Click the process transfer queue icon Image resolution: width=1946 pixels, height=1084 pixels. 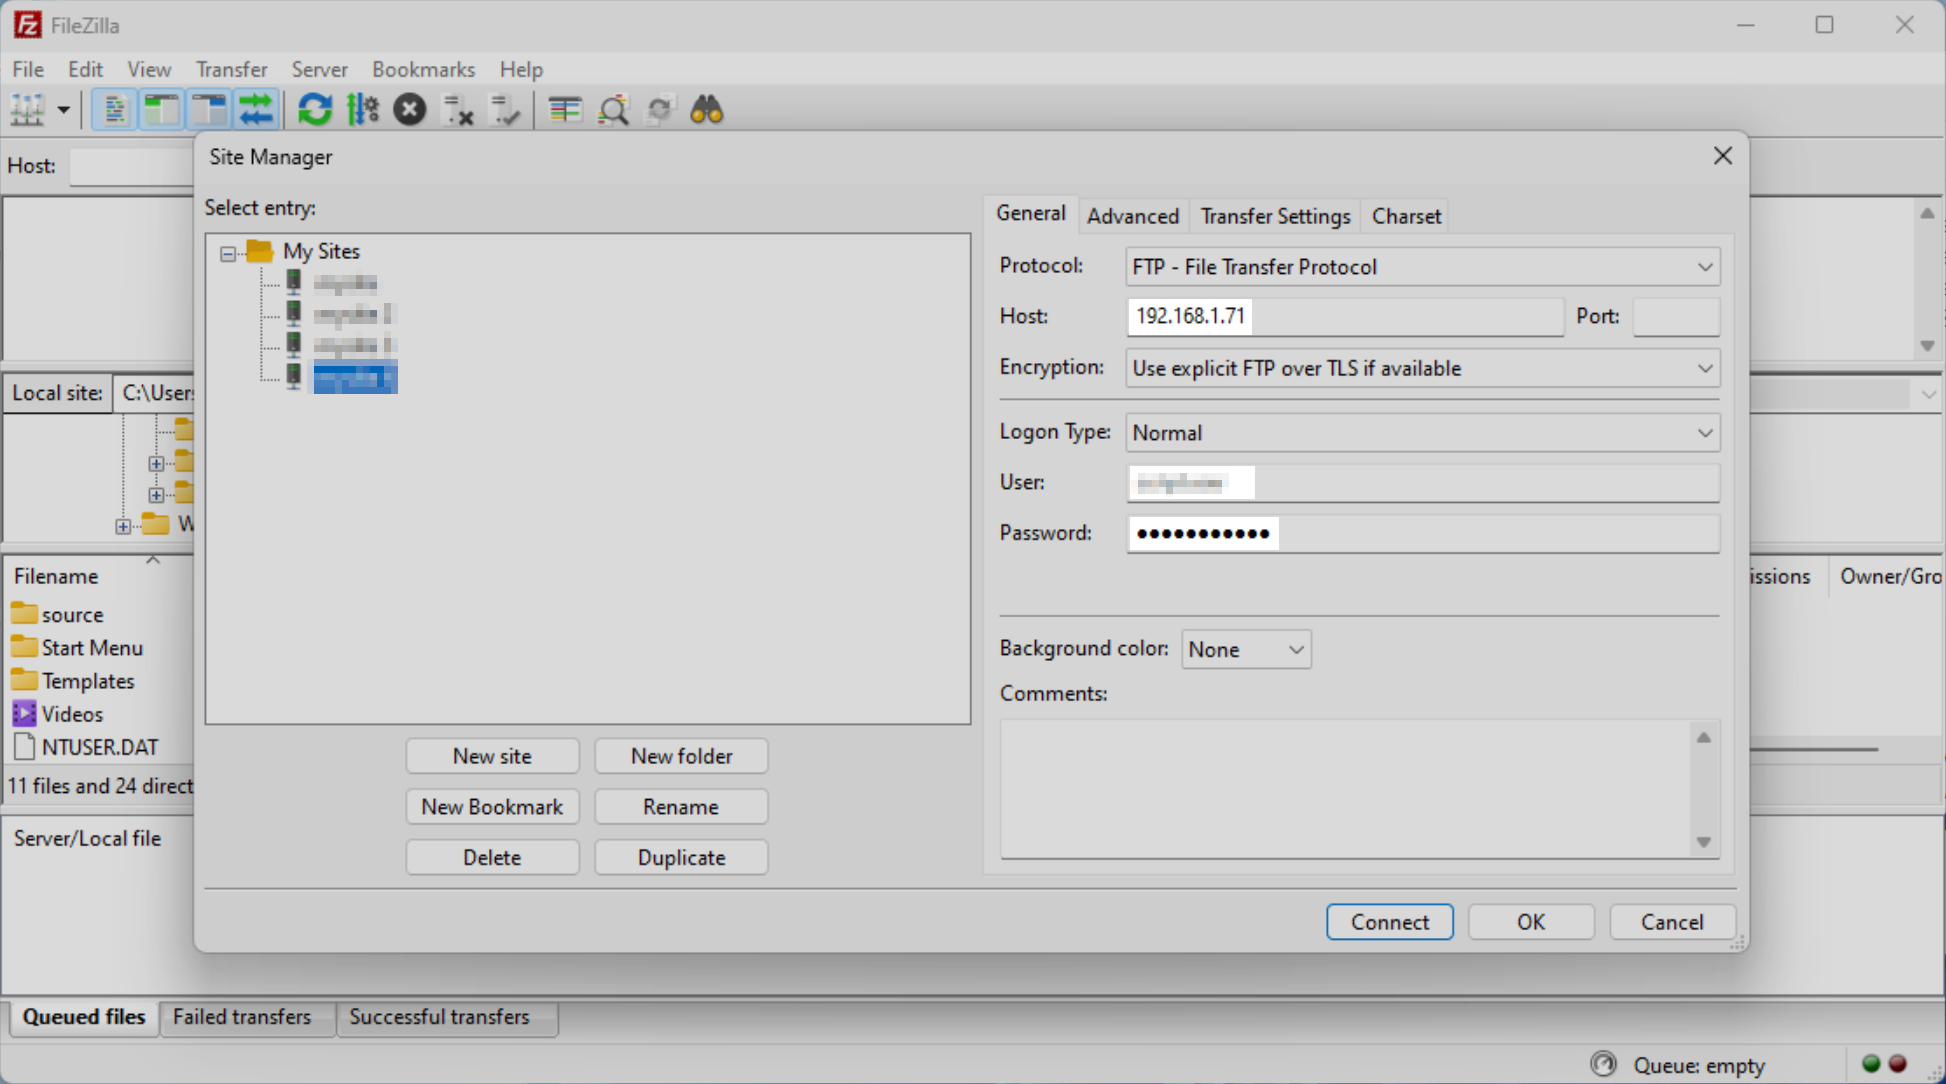pyautogui.click(x=362, y=110)
